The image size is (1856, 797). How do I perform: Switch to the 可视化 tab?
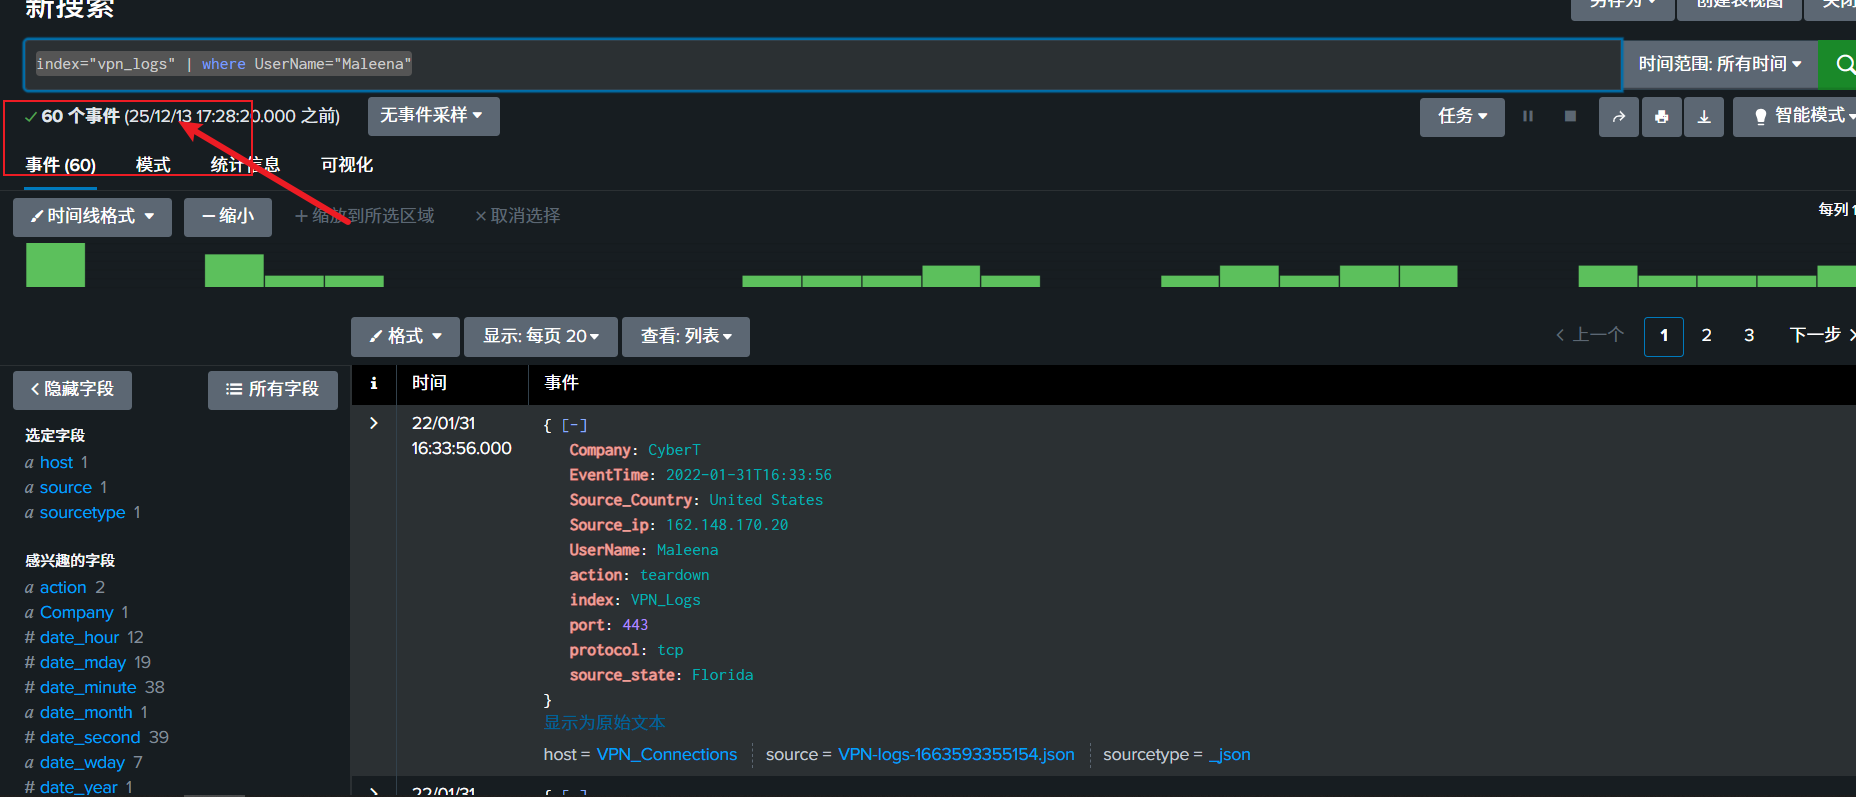point(346,165)
